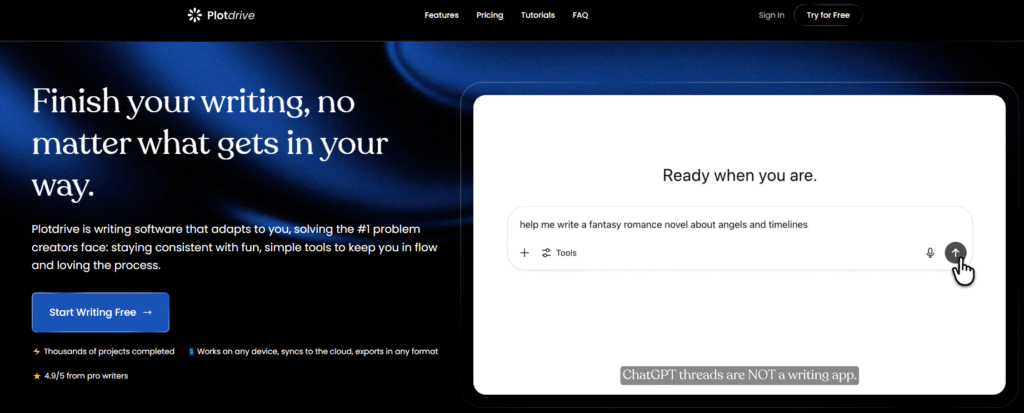Click the send arrow button
The height and width of the screenshot is (413, 1024).
pyautogui.click(x=955, y=253)
